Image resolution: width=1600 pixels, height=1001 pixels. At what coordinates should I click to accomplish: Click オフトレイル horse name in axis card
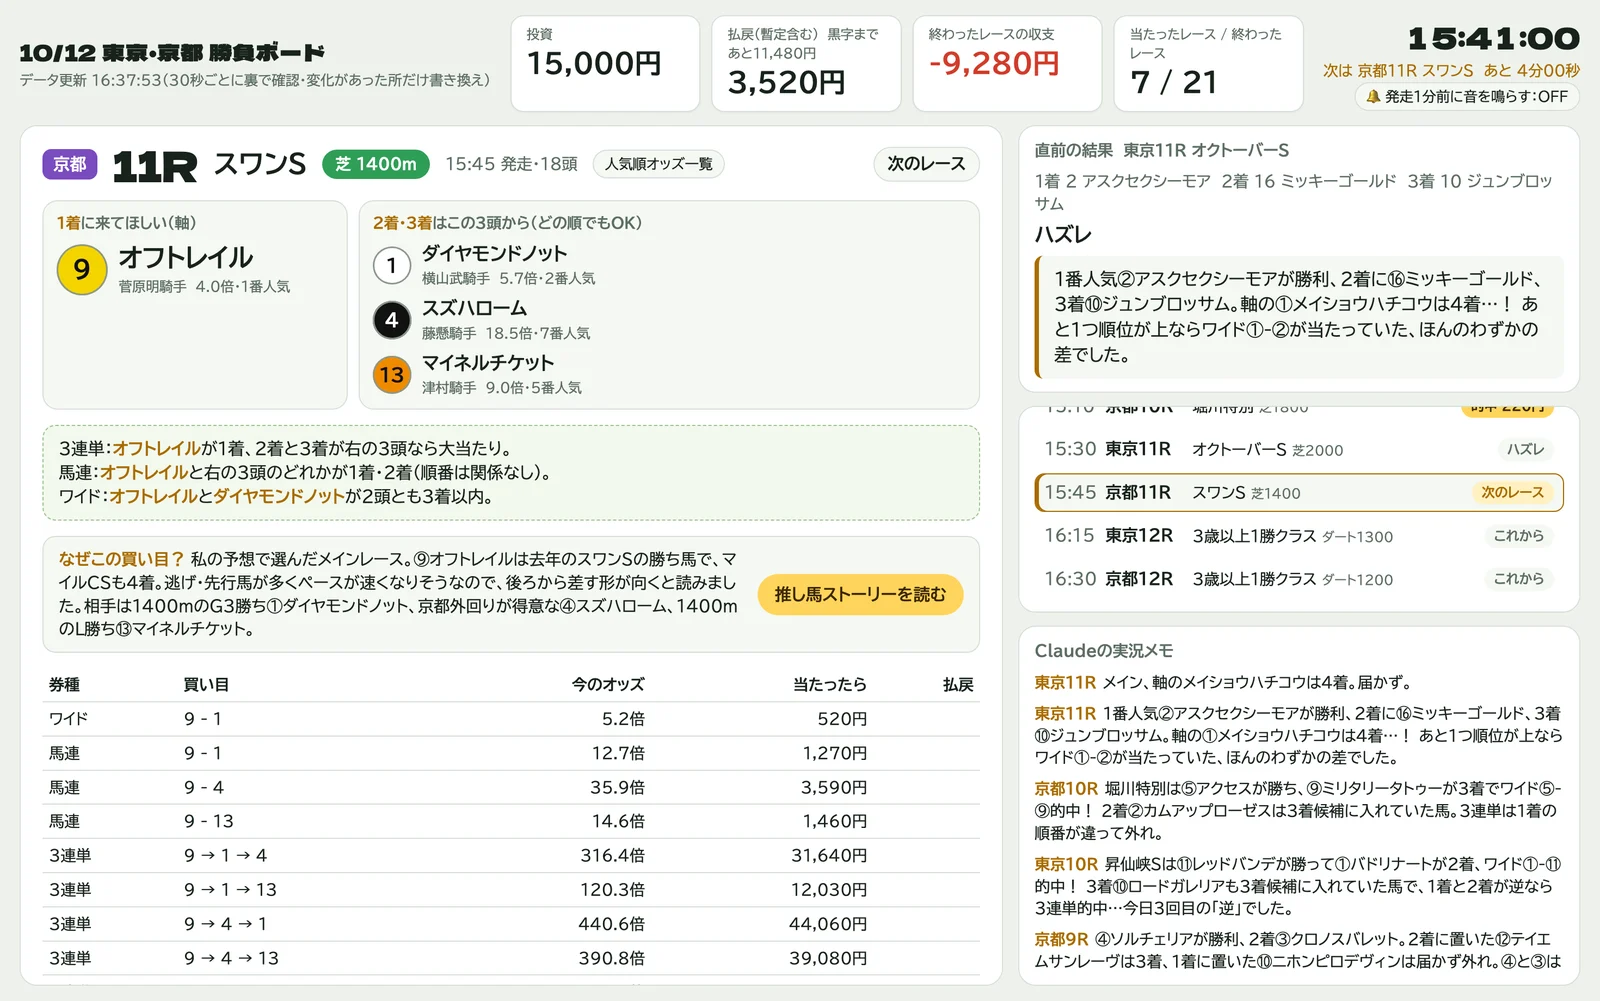(186, 257)
